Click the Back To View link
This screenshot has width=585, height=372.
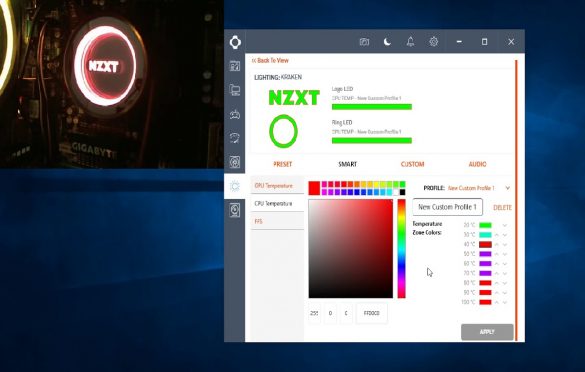pyautogui.click(x=270, y=60)
